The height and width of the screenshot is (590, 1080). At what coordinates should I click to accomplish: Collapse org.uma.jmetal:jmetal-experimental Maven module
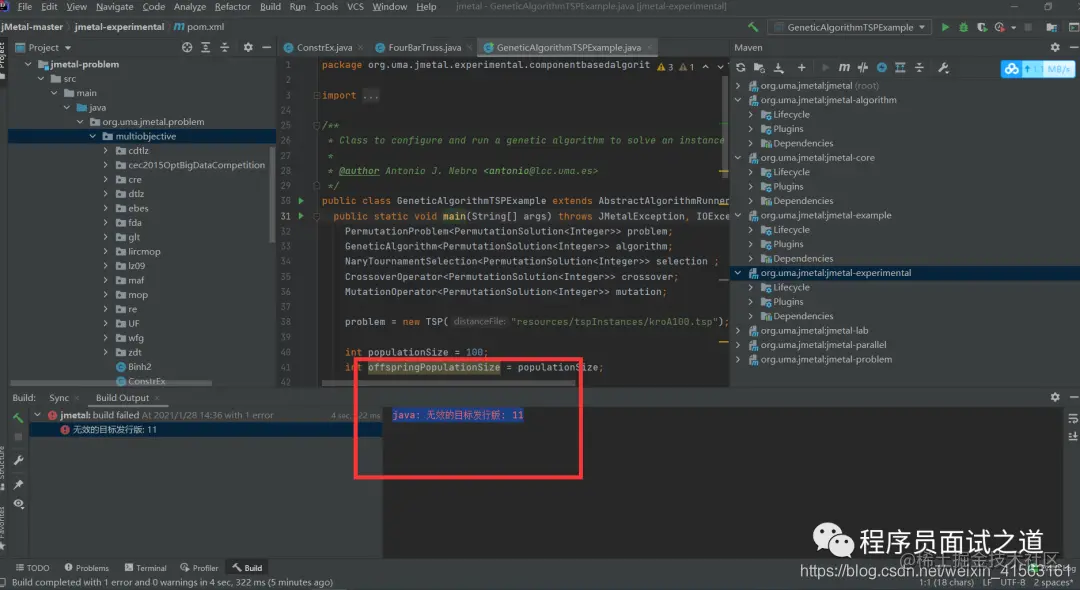coord(738,273)
